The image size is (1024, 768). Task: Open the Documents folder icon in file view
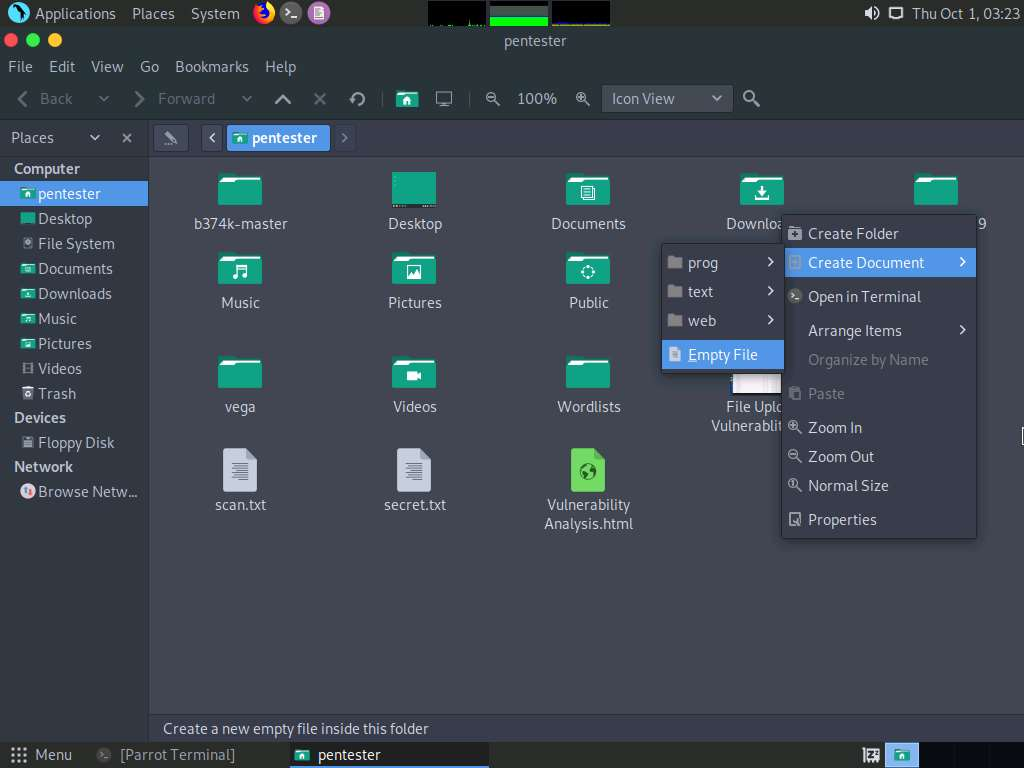pyautogui.click(x=588, y=190)
